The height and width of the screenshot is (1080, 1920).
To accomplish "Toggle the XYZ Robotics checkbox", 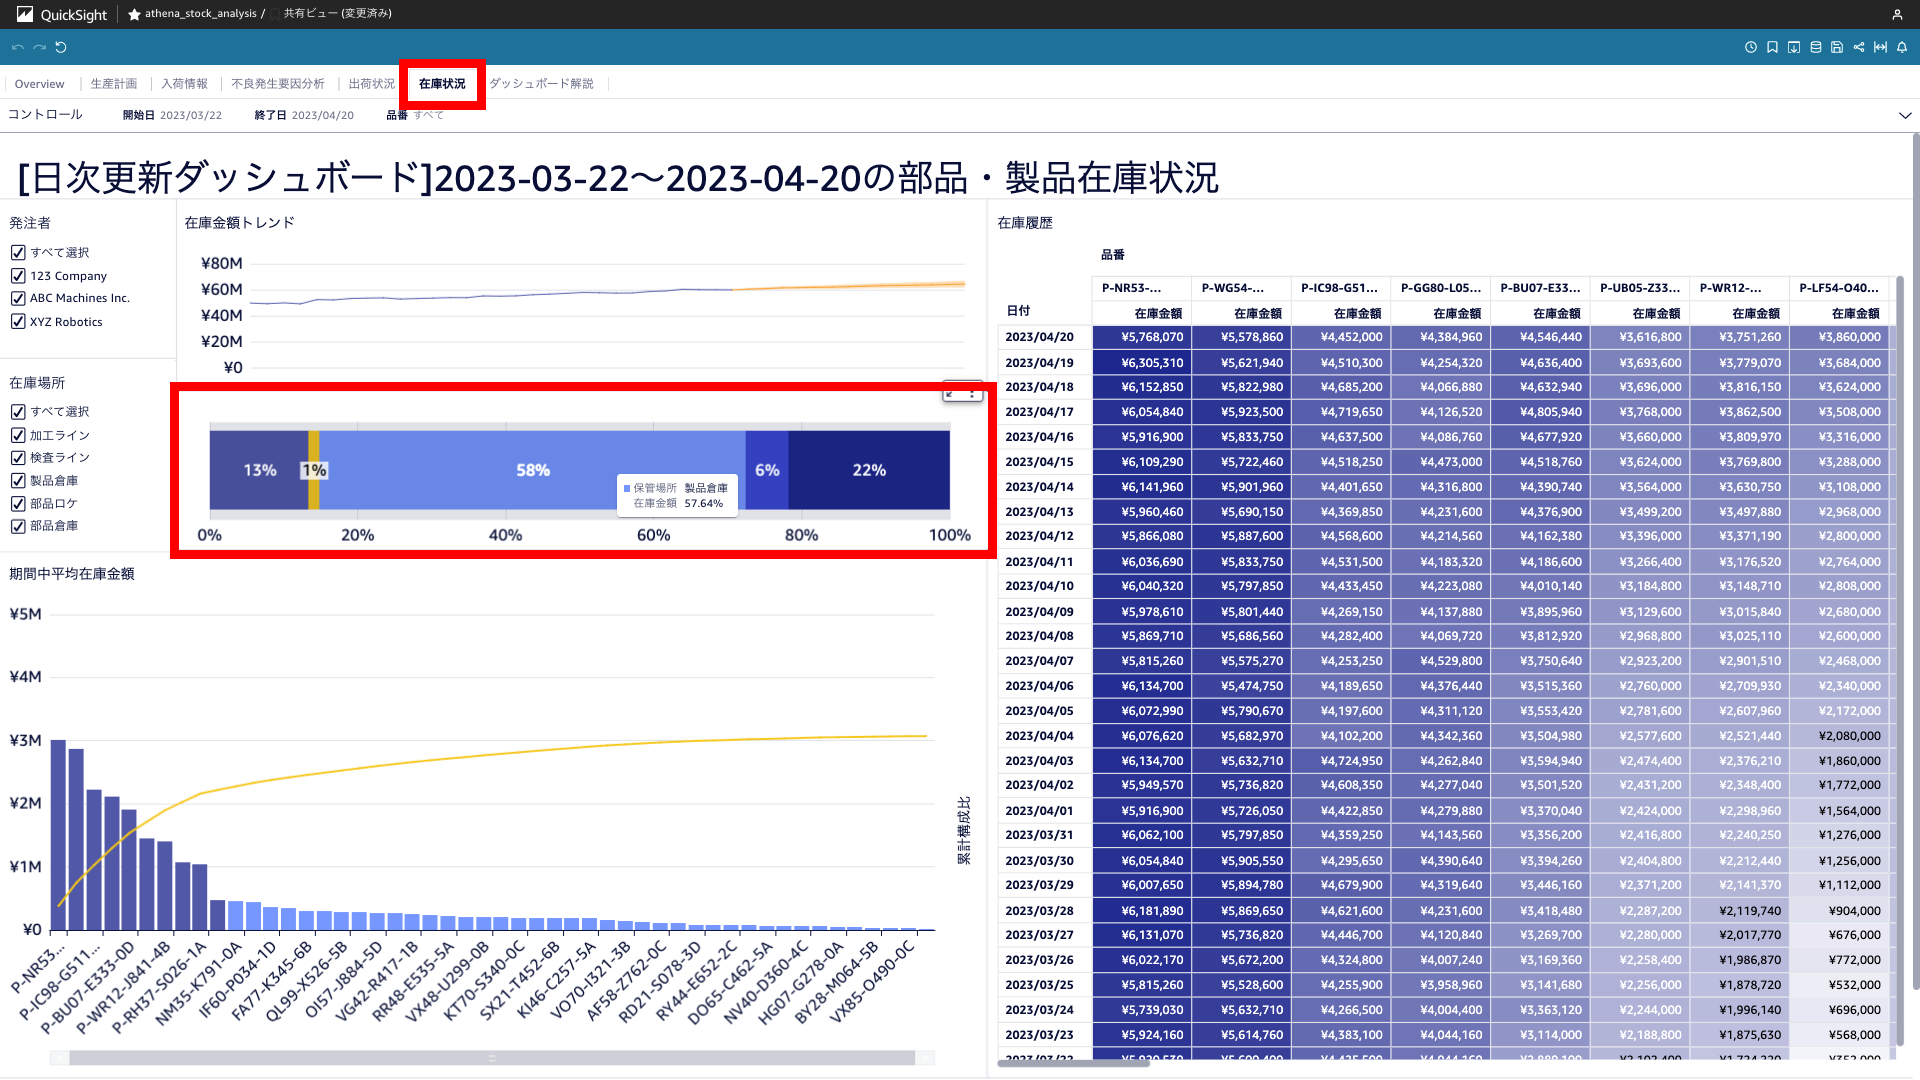I will (x=18, y=322).
